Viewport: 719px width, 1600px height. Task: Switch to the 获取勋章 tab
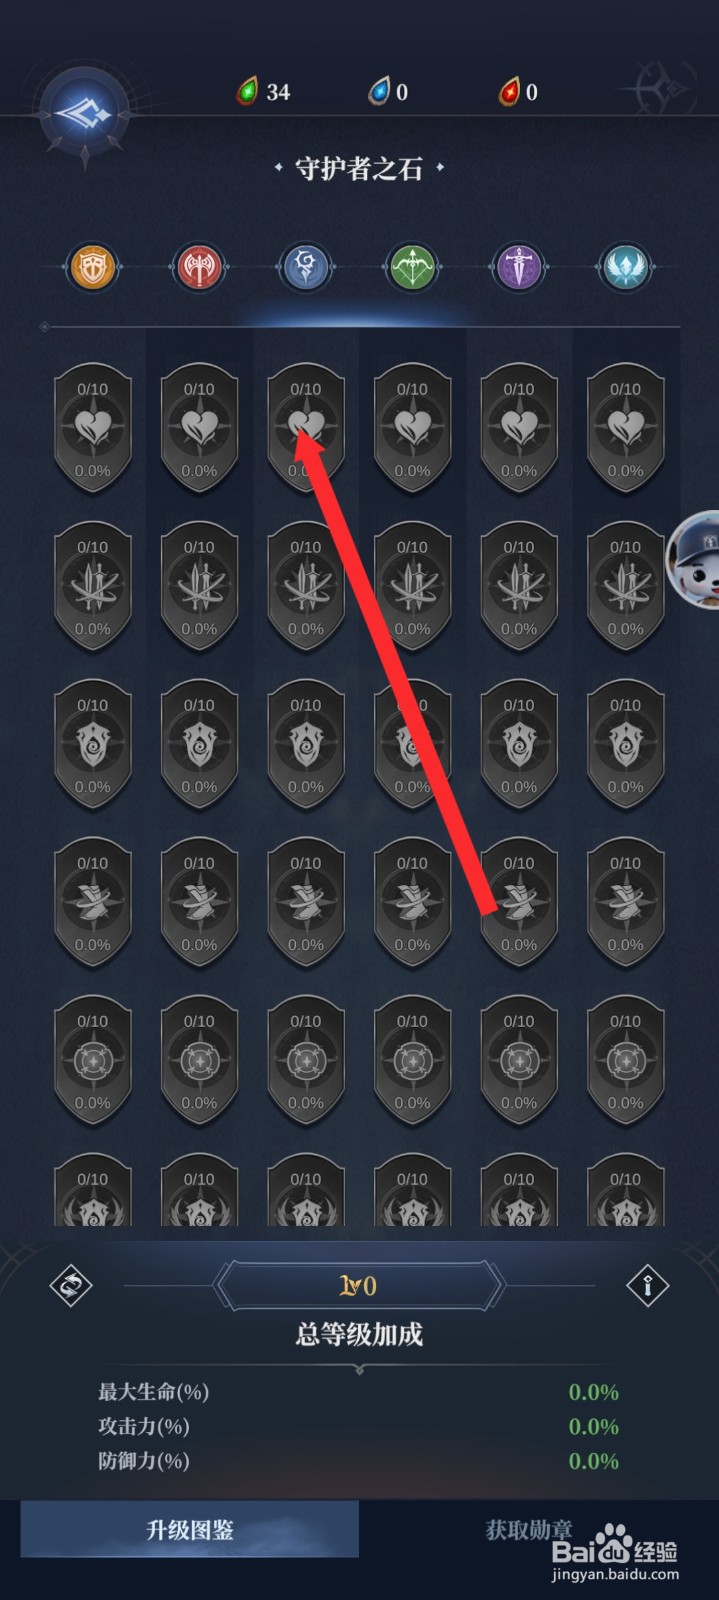(530, 1529)
